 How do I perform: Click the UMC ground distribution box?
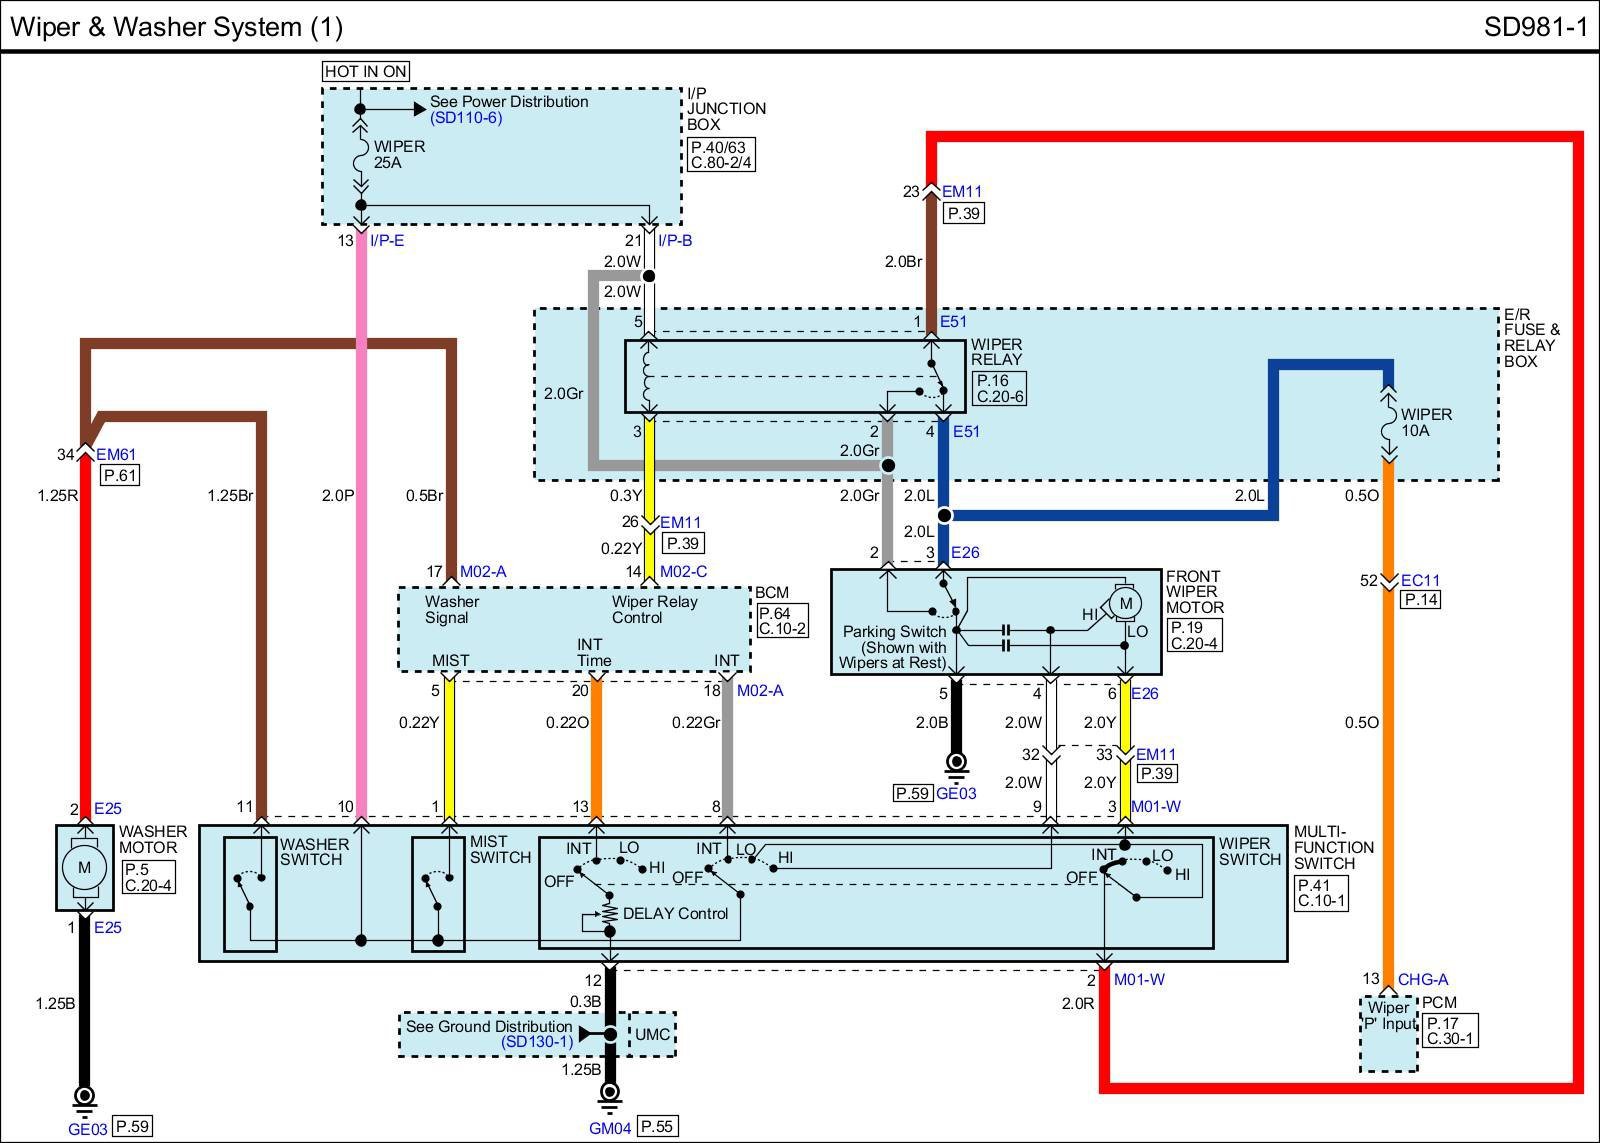click(x=652, y=1035)
